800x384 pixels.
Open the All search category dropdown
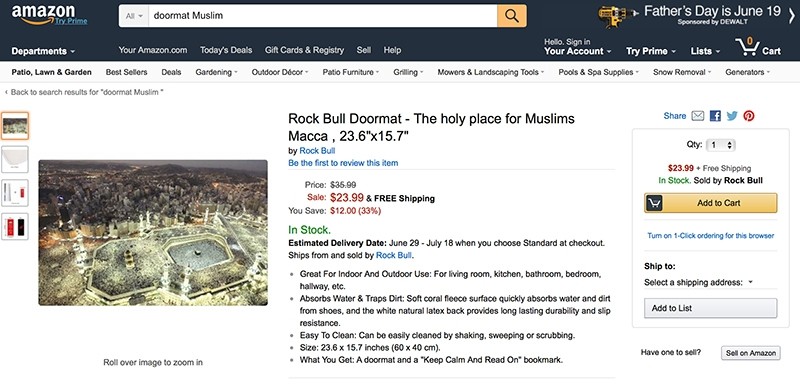click(134, 16)
